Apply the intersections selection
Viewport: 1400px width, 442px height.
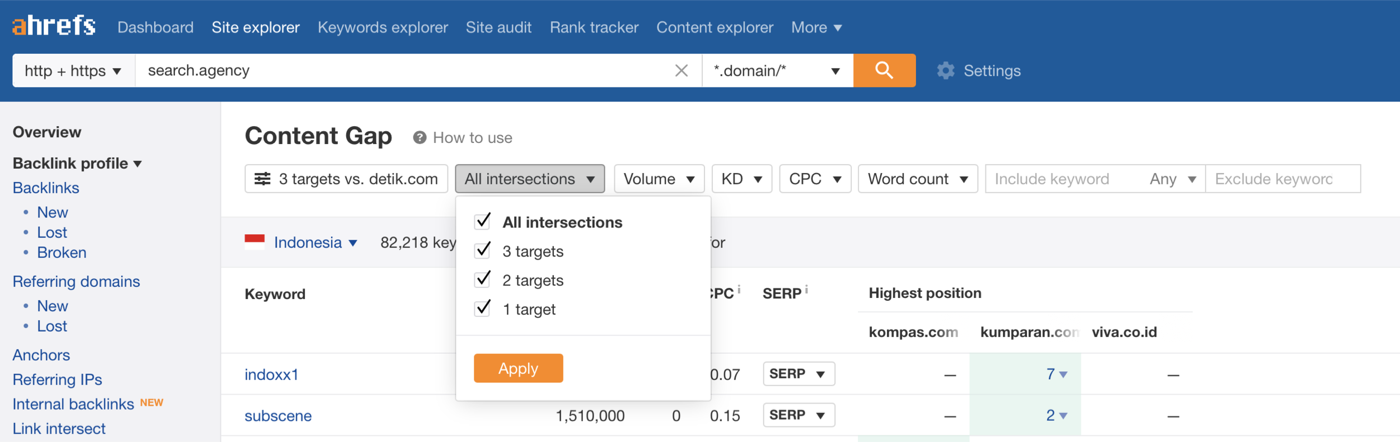(x=518, y=368)
